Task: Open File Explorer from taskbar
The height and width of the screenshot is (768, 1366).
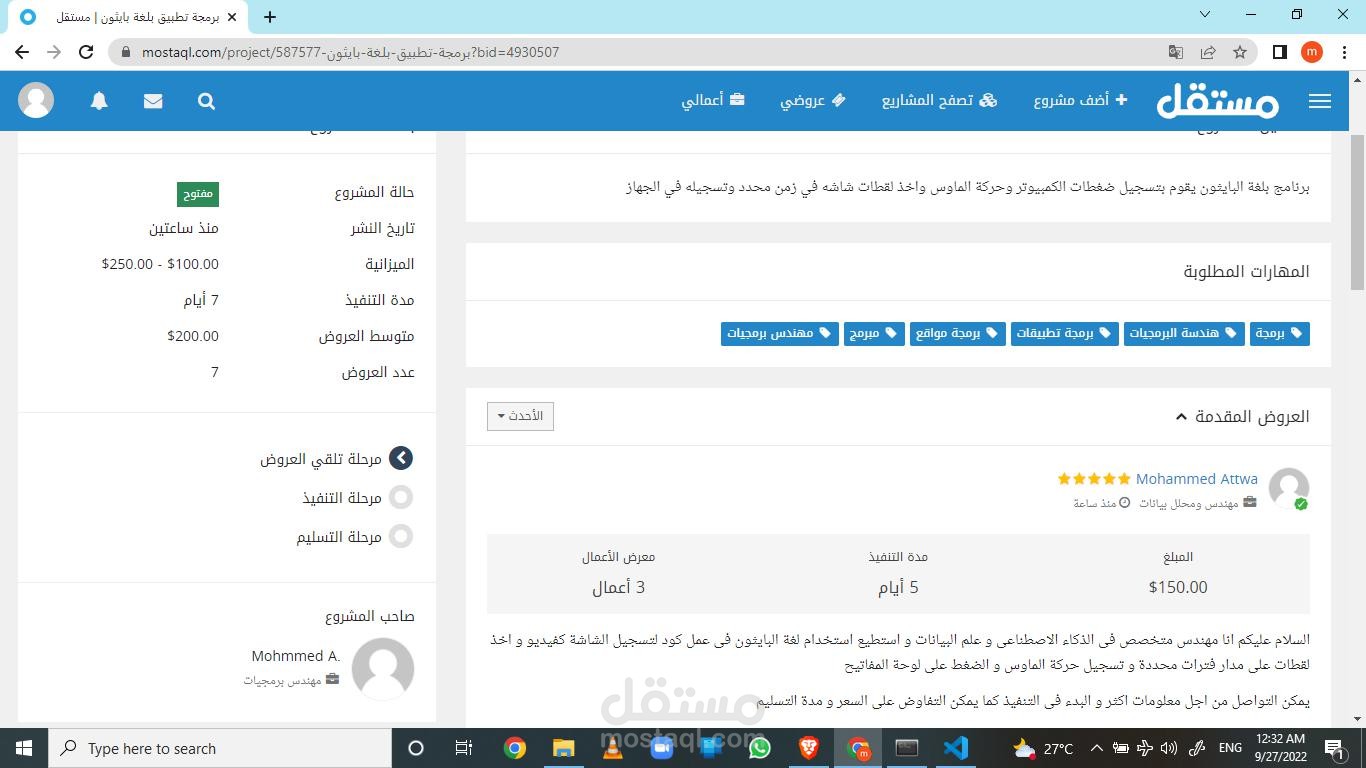Action: tap(563, 748)
